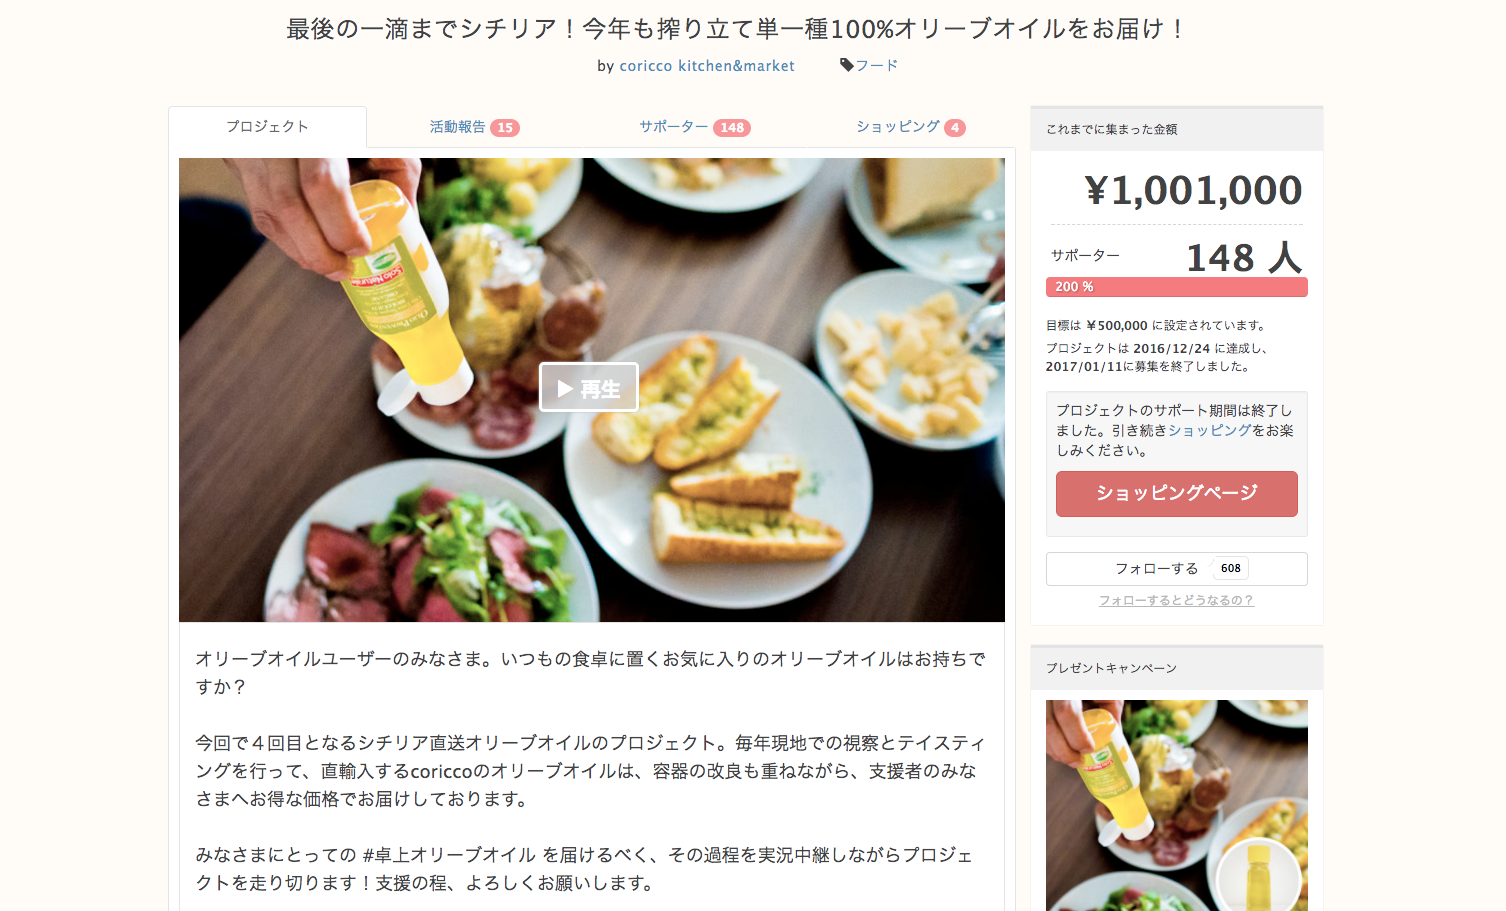Click the tag icon beside フード
Image resolution: width=1506 pixels, height=911 pixels.
point(846,65)
